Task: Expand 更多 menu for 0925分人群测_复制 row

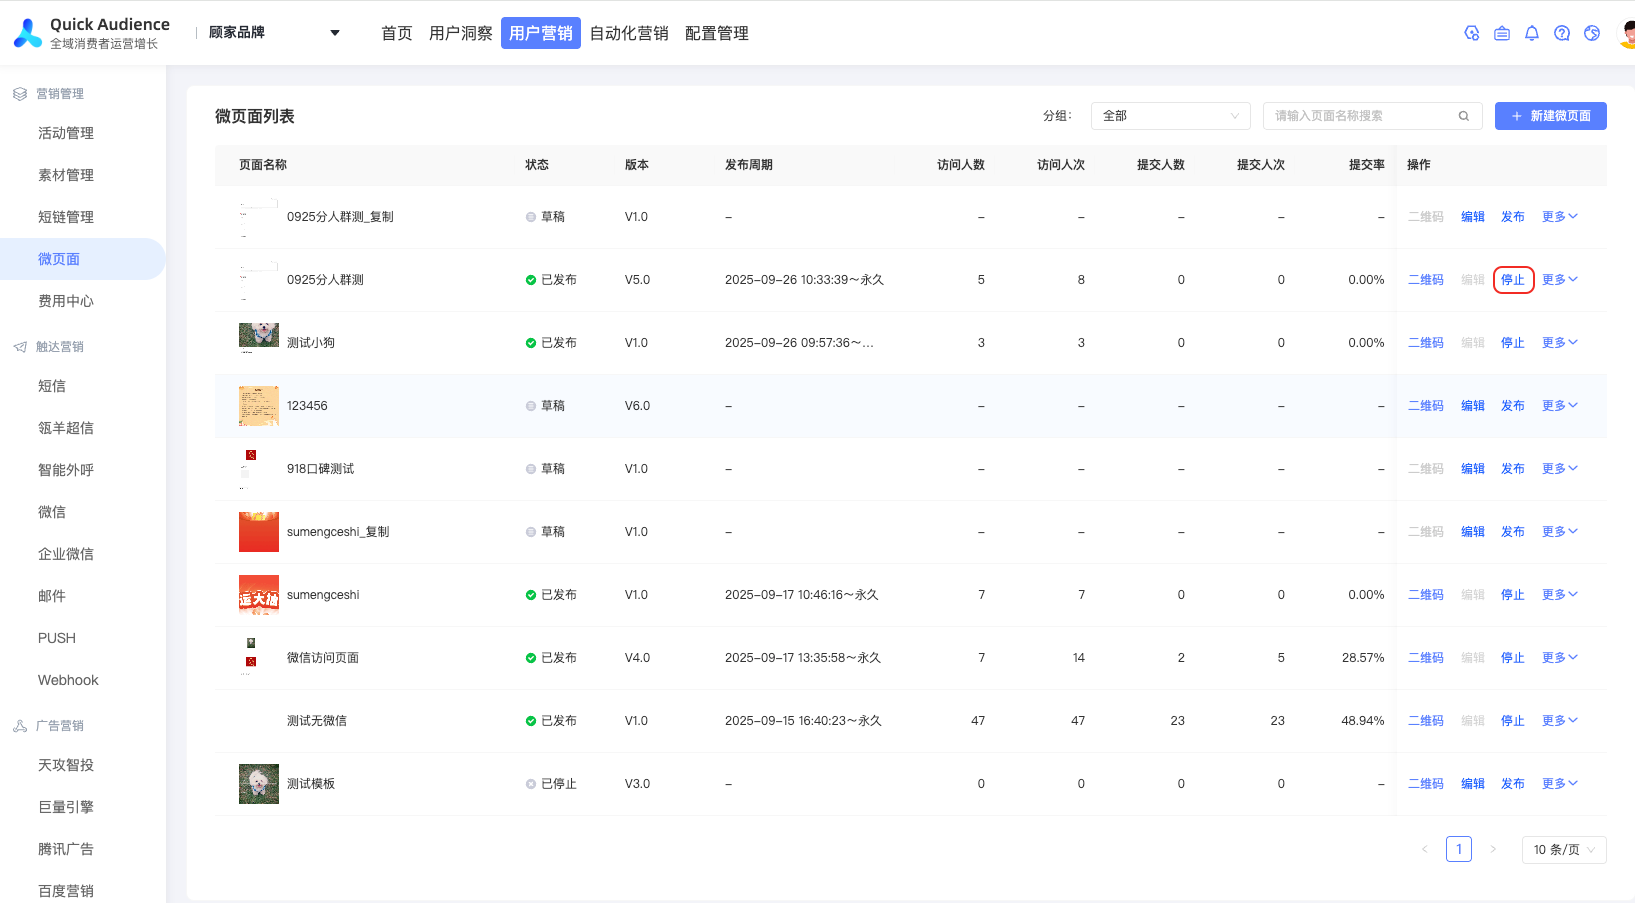Action: pyautogui.click(x=1558, y=217)
